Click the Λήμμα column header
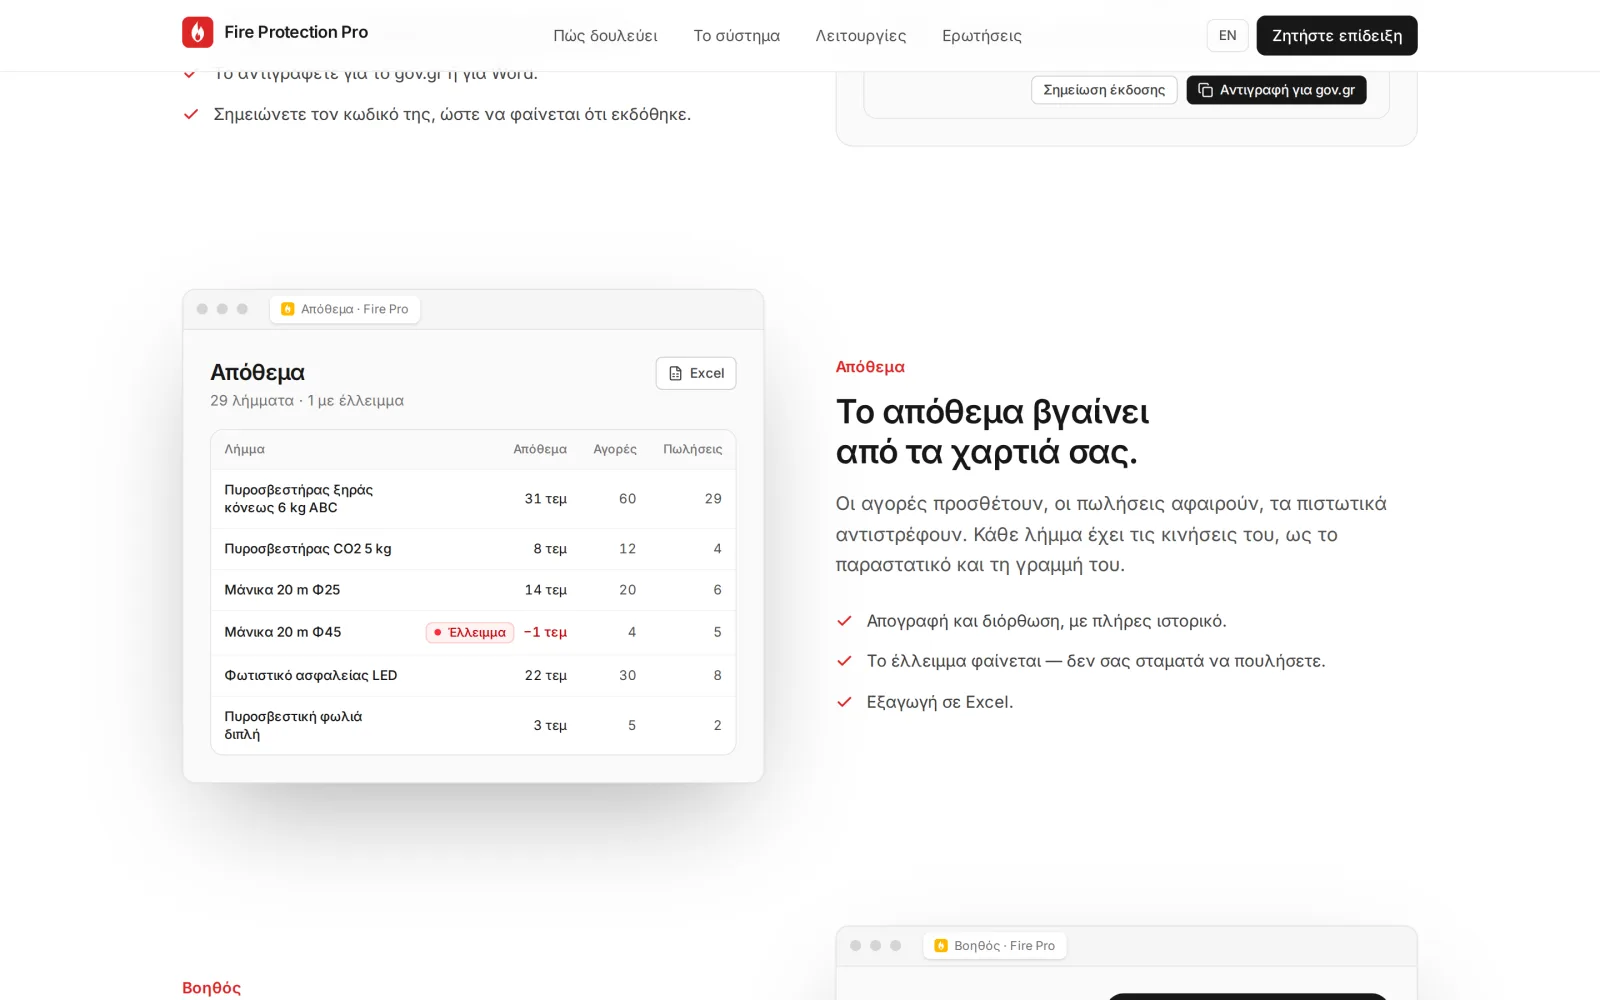Viewport: 1600px width, 1000px height. coord(245,449)
